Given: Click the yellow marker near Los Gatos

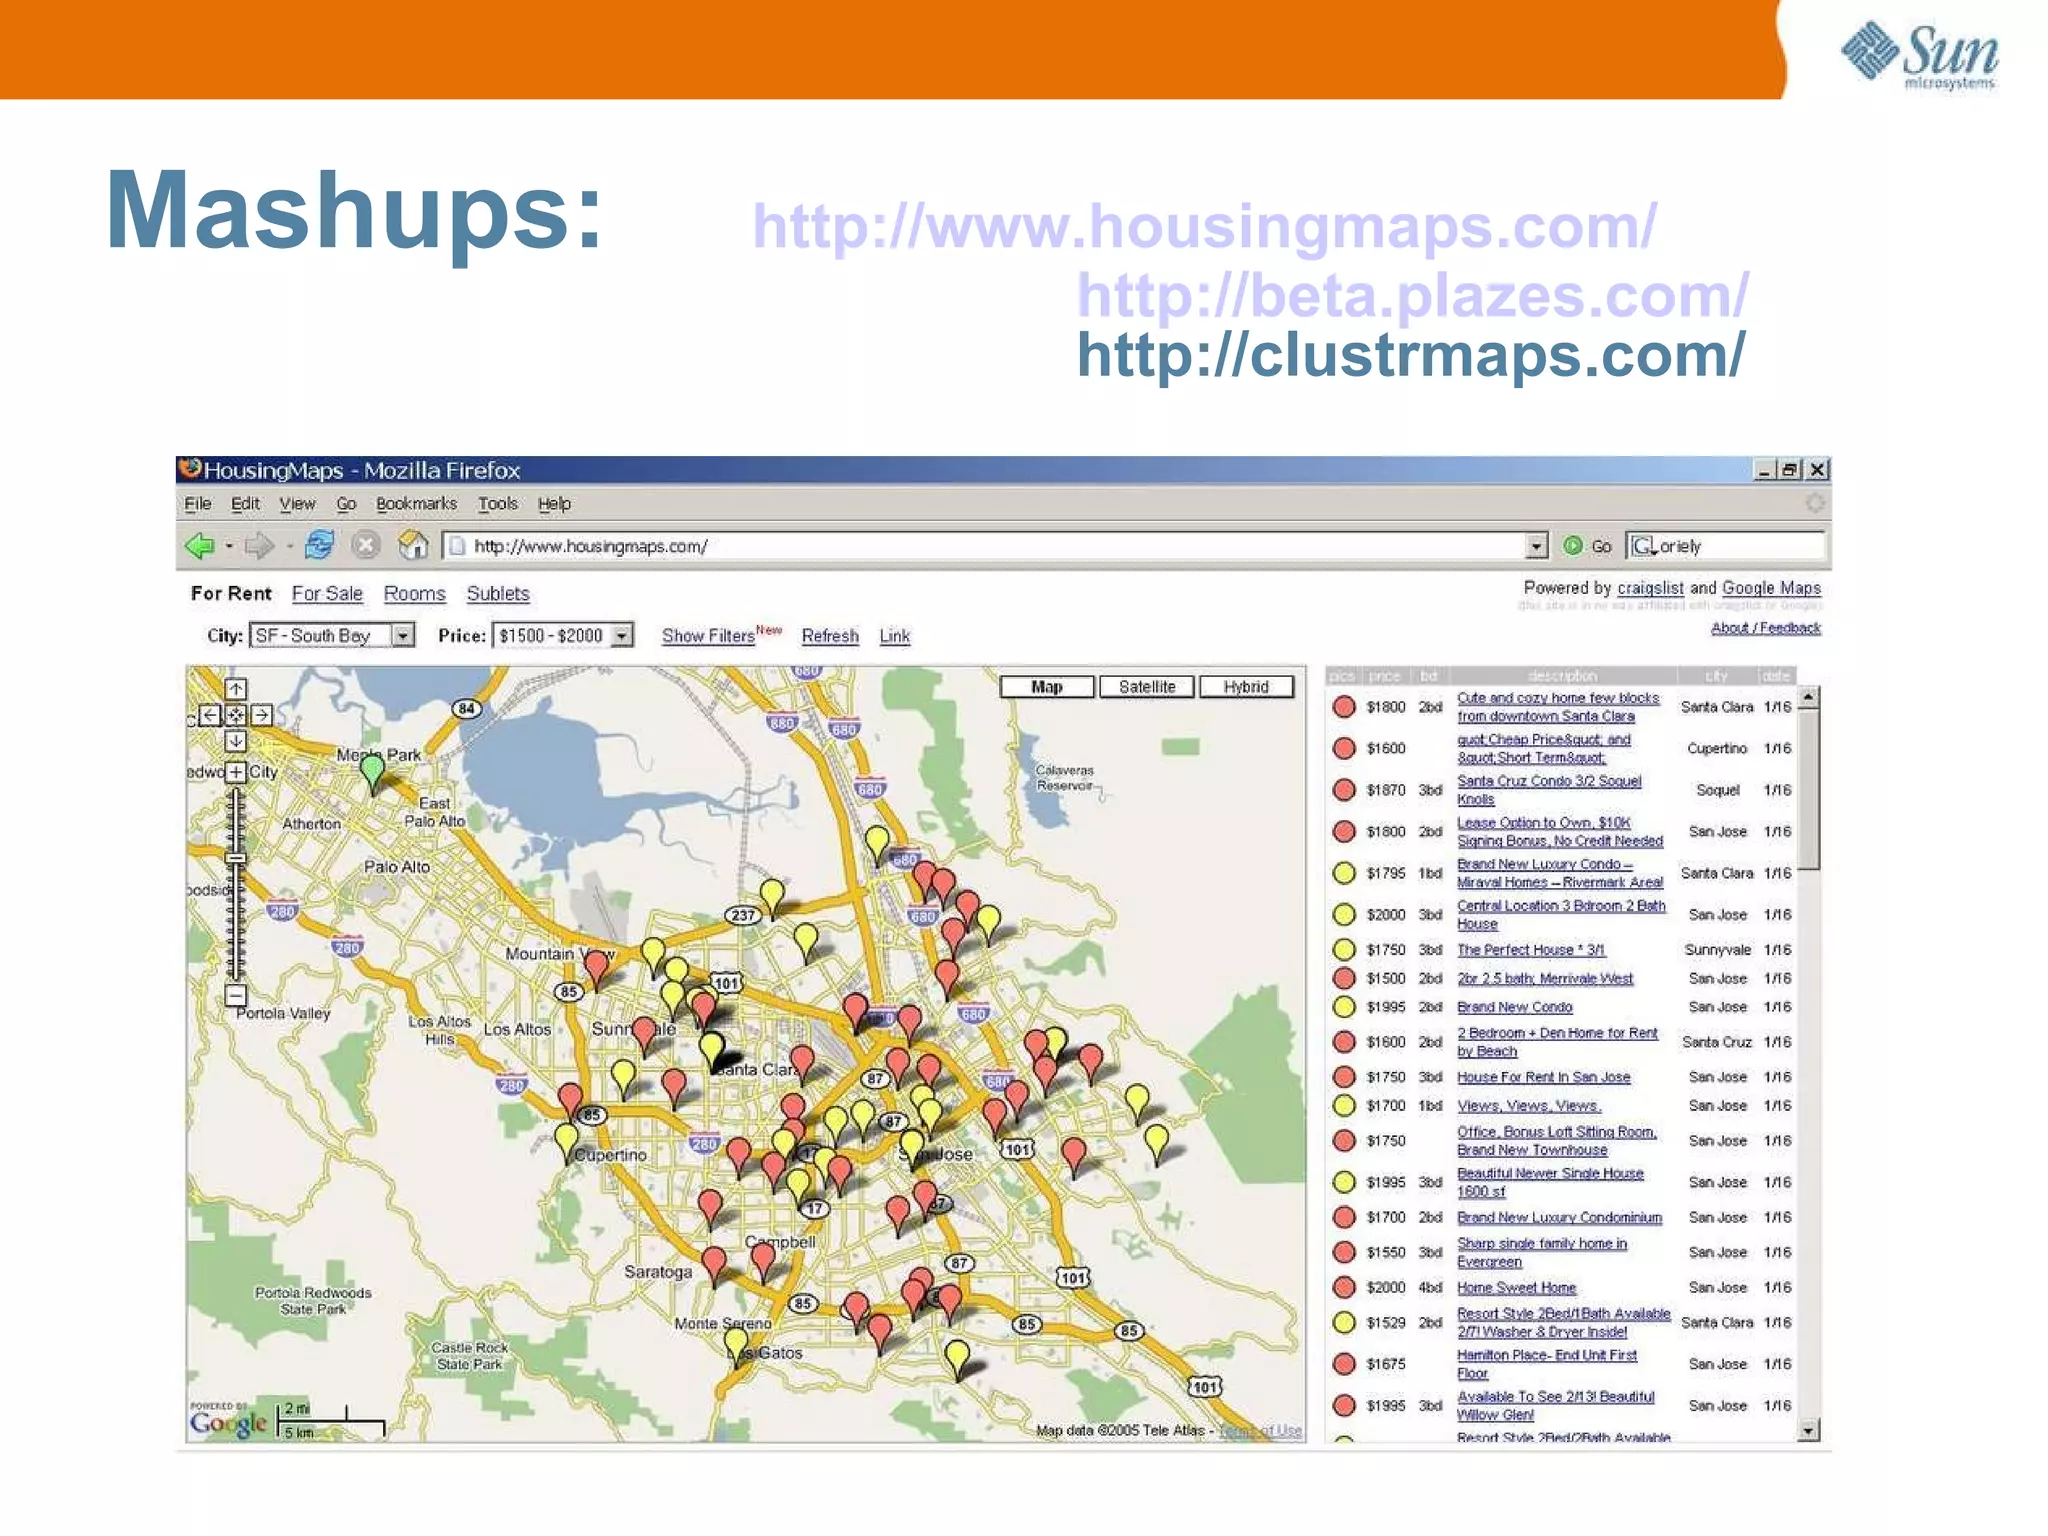Looking at the screenshot, I should click(735, 1346).
